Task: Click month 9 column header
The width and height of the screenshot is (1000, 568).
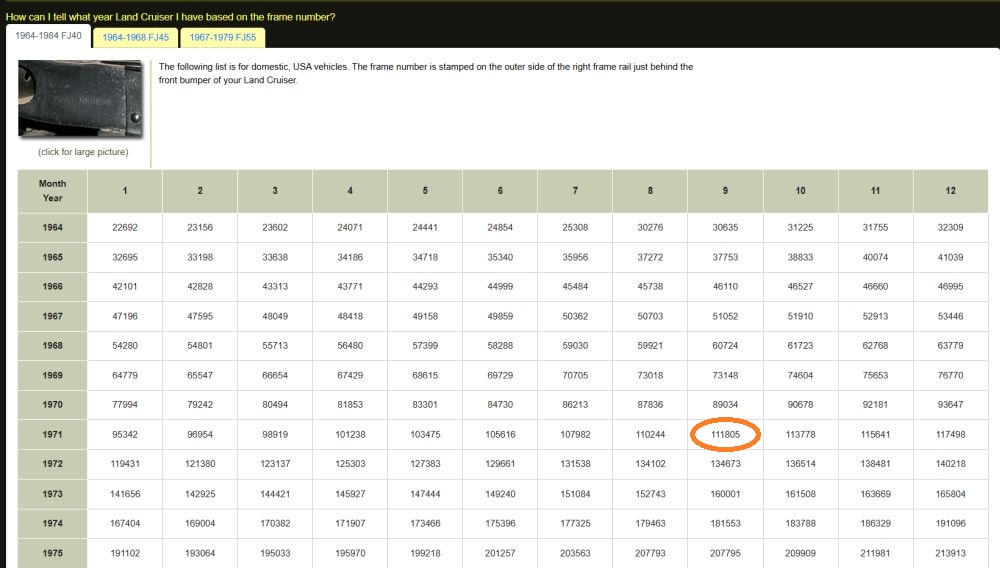Action: pyautogui.click(x=725, y=191)
